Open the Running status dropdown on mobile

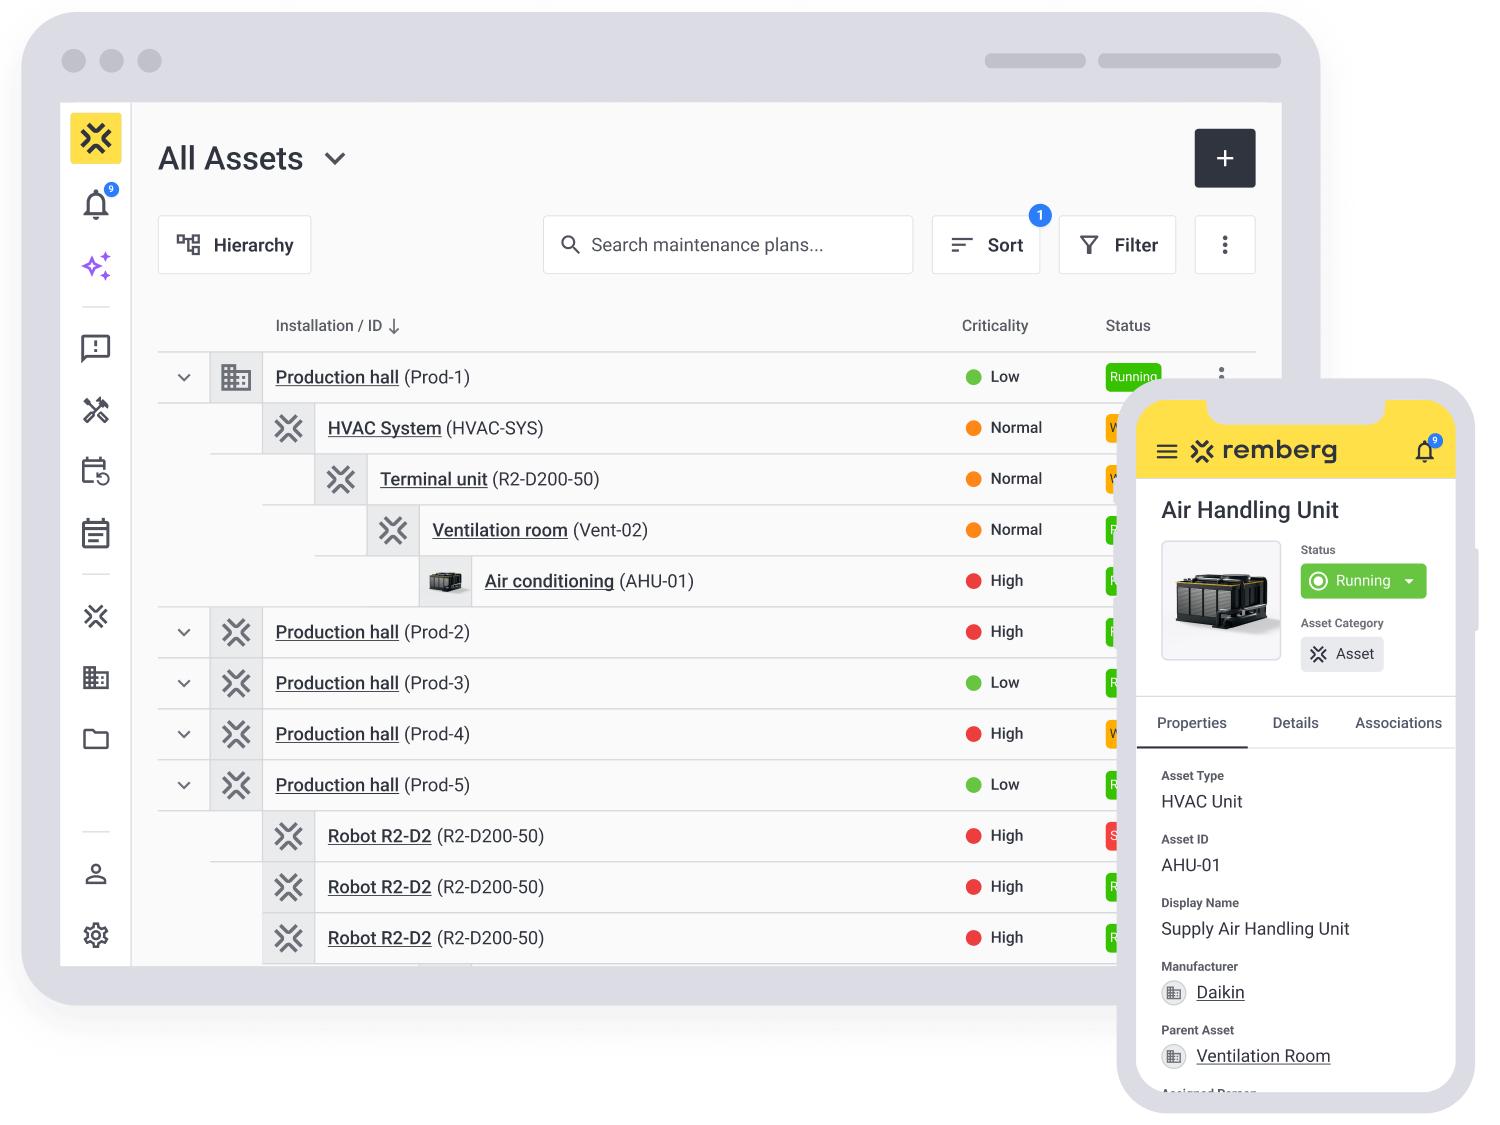[1363, 581]
